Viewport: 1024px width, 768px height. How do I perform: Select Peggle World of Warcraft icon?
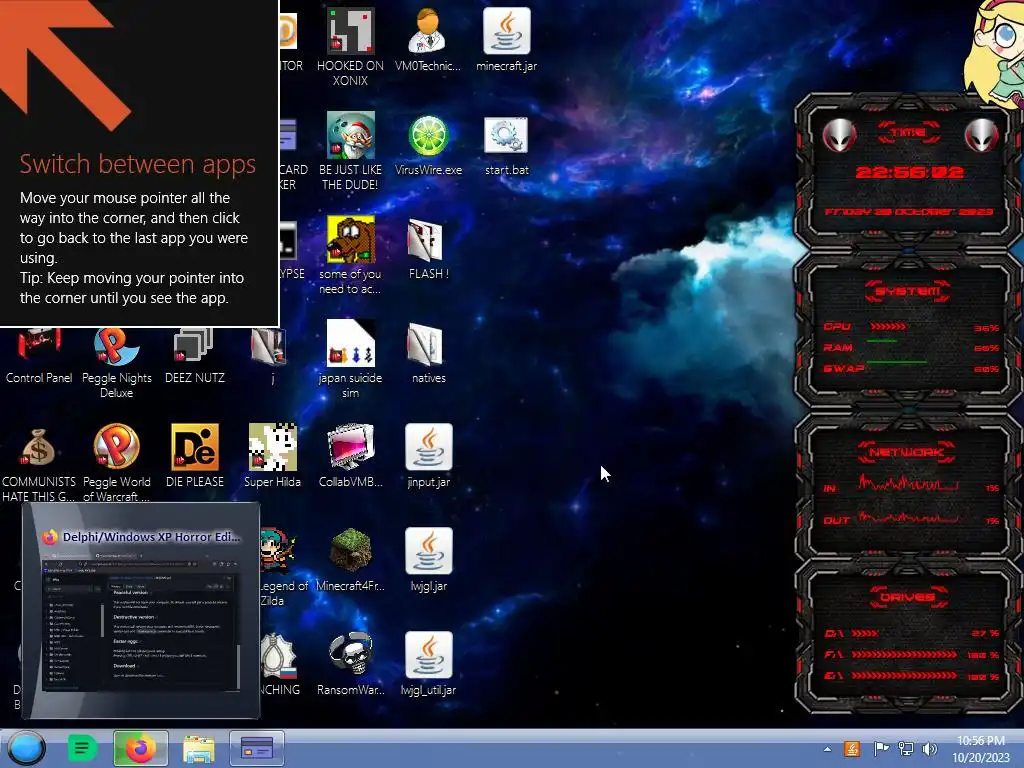(116, 447)
